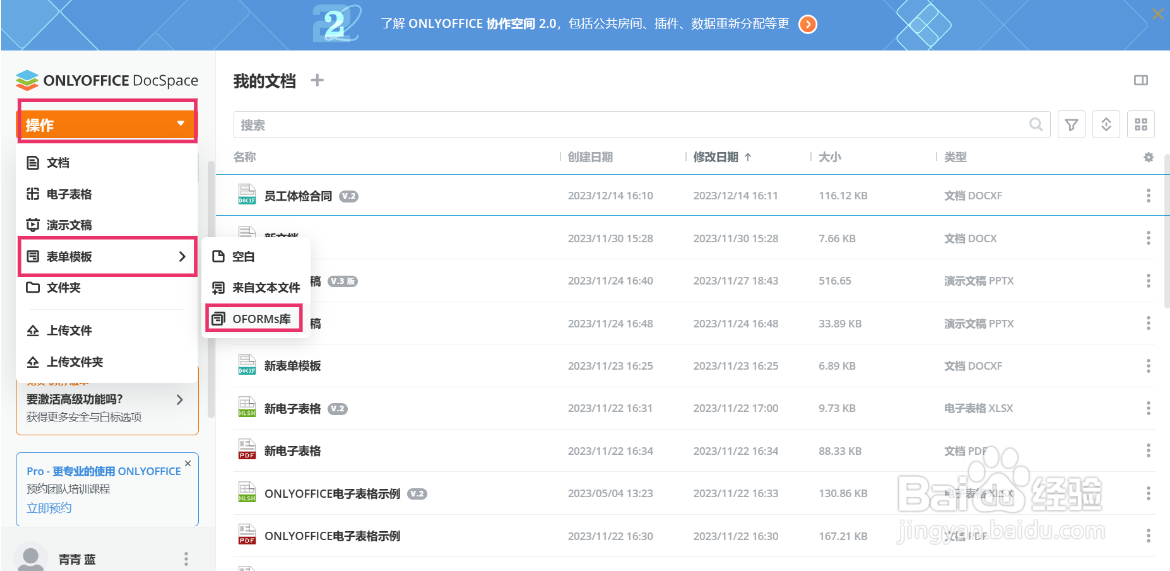Expand the 表单模板 submenu arrow
This screenshot has width=1170, height=571.
(x=182, y=257)
